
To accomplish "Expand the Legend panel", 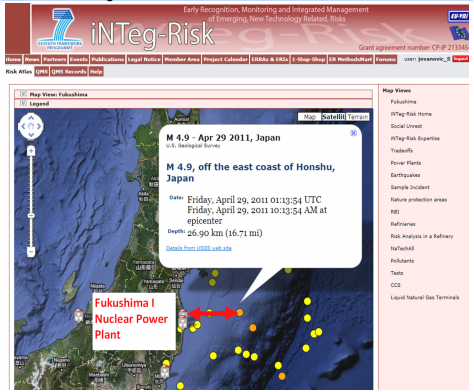I will 23,103.
